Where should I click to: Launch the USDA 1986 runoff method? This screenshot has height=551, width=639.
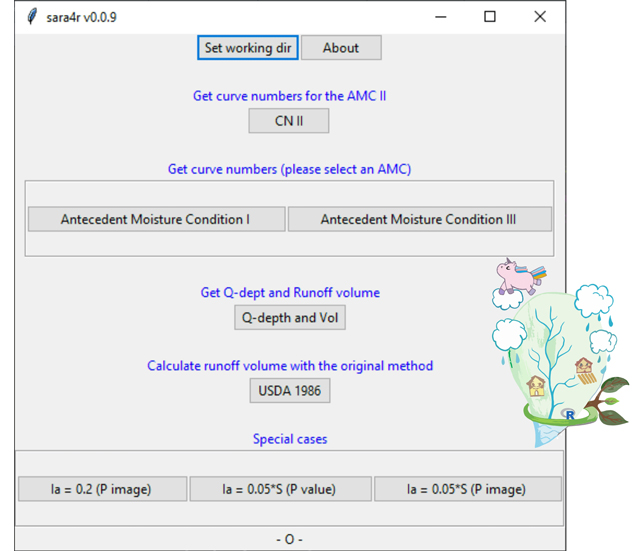coord(289,390)
